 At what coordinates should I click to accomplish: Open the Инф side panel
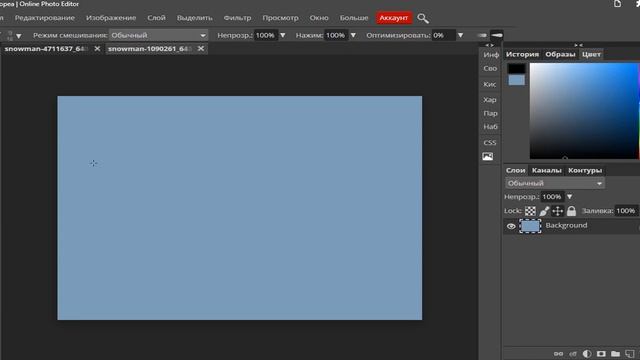491,54
